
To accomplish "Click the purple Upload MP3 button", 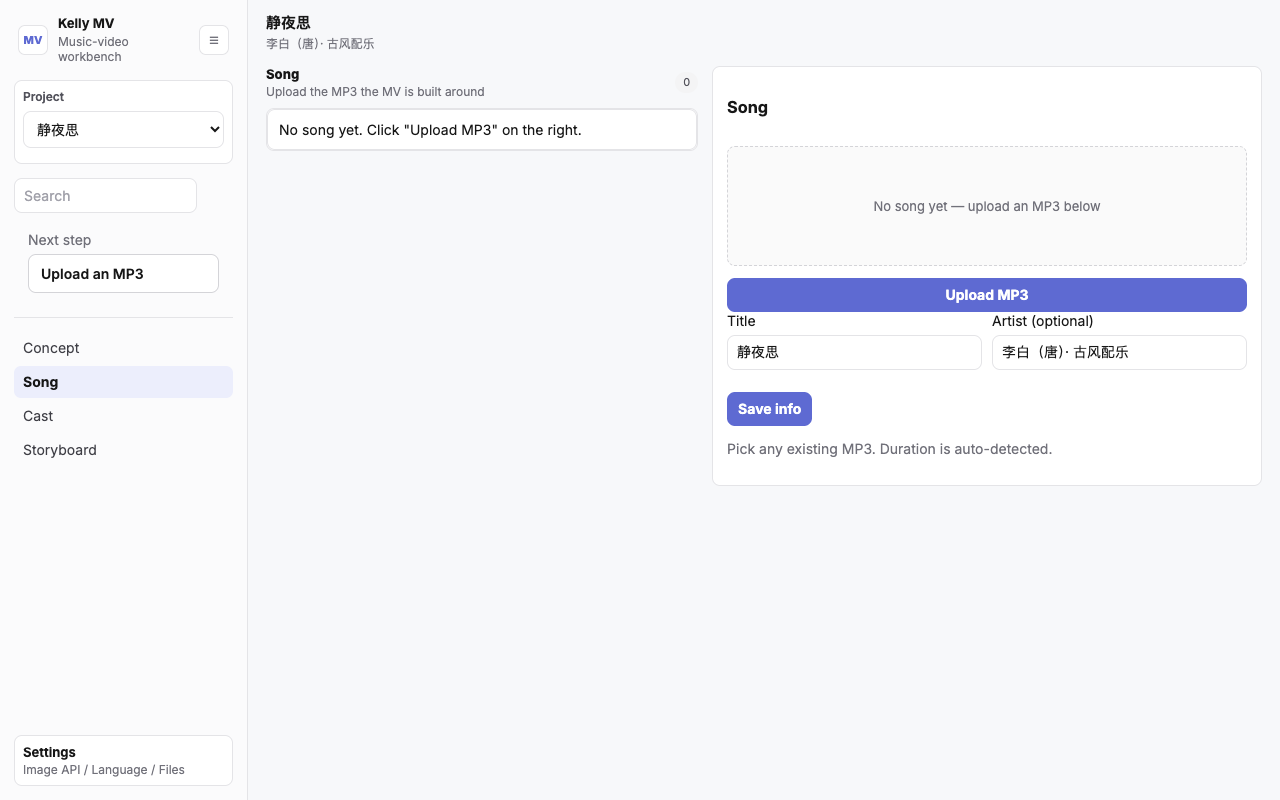I will (x=986, y=295).
